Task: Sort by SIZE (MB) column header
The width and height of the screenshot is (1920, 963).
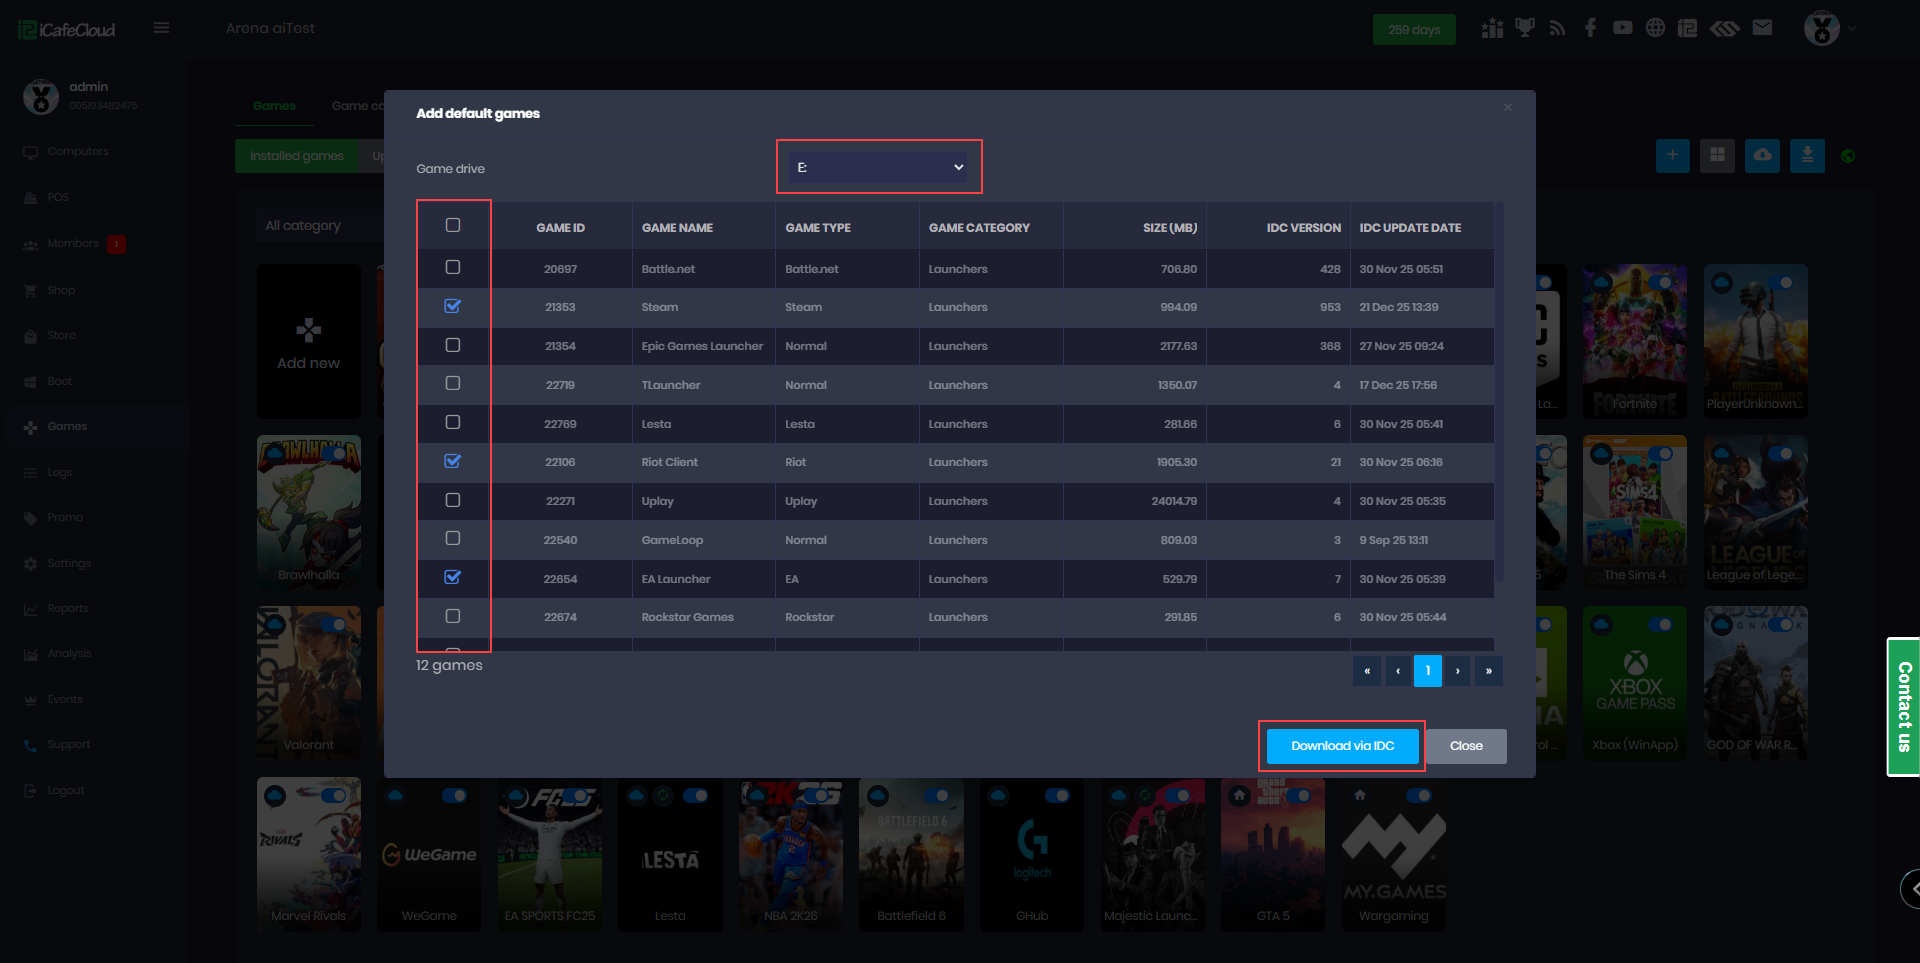Action: click(1170, 228)
